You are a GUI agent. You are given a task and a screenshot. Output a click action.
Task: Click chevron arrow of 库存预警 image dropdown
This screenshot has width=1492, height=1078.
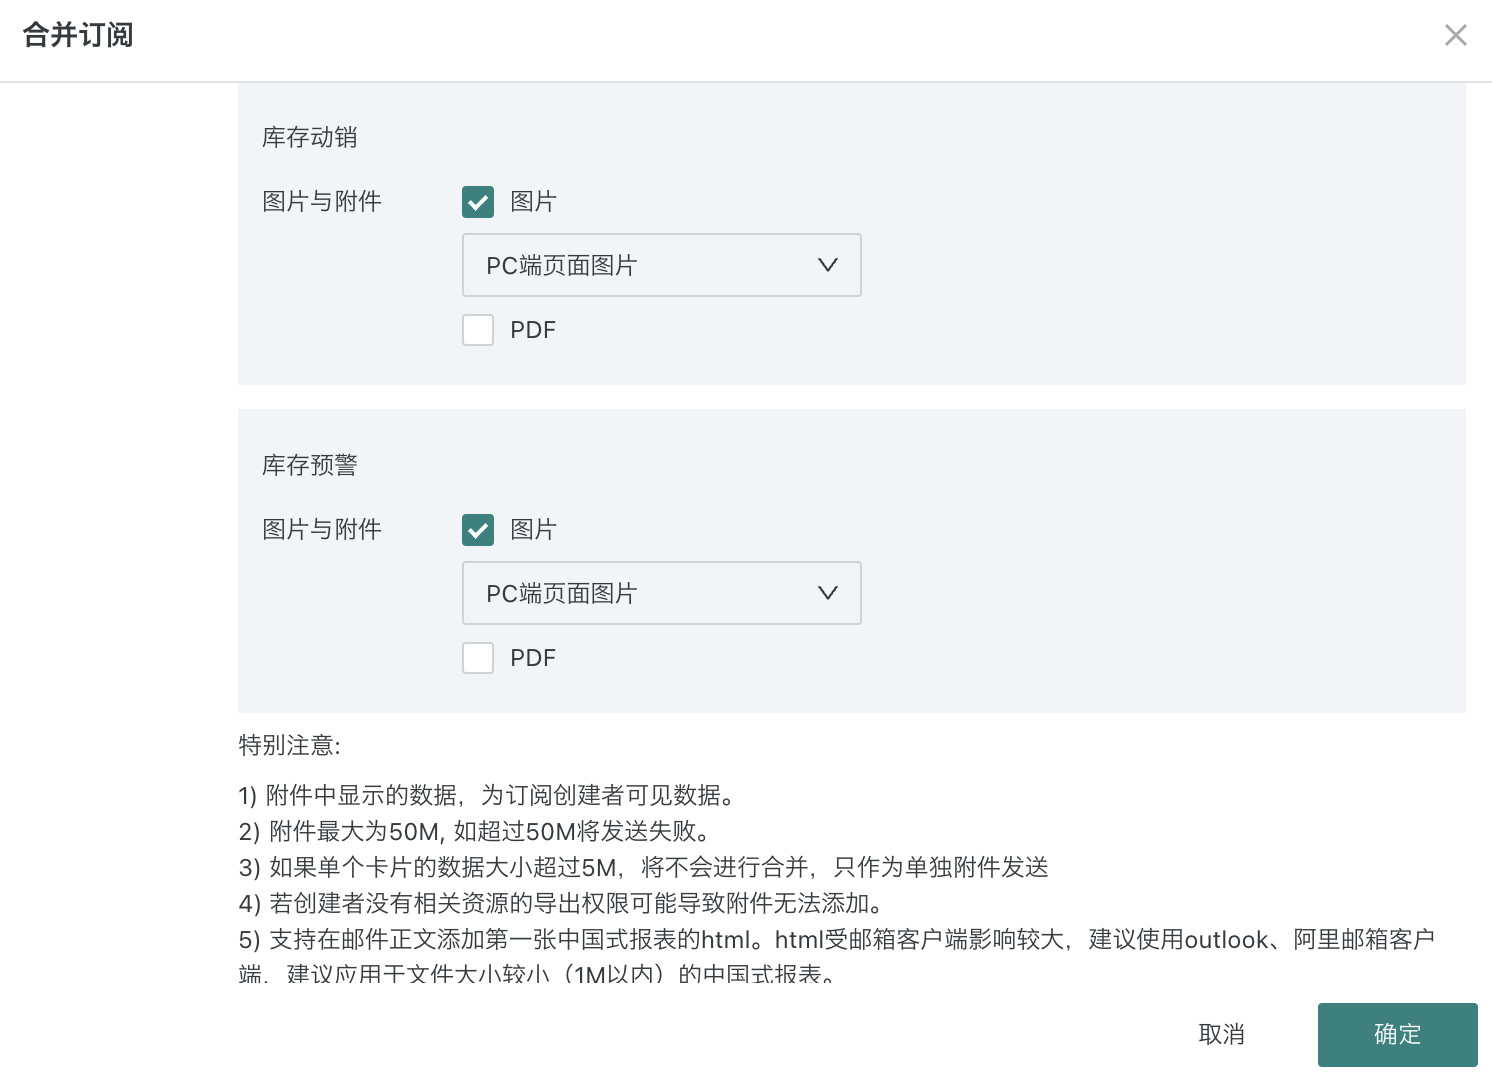[x=827, y=593]
